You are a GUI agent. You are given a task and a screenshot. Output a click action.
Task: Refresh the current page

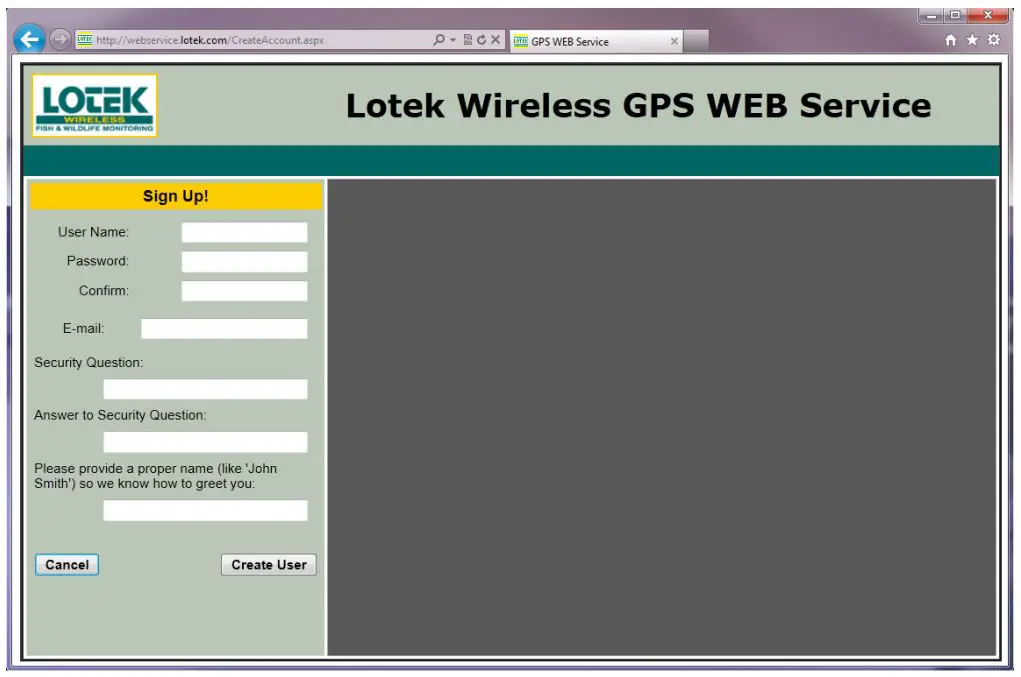[481, 40]
